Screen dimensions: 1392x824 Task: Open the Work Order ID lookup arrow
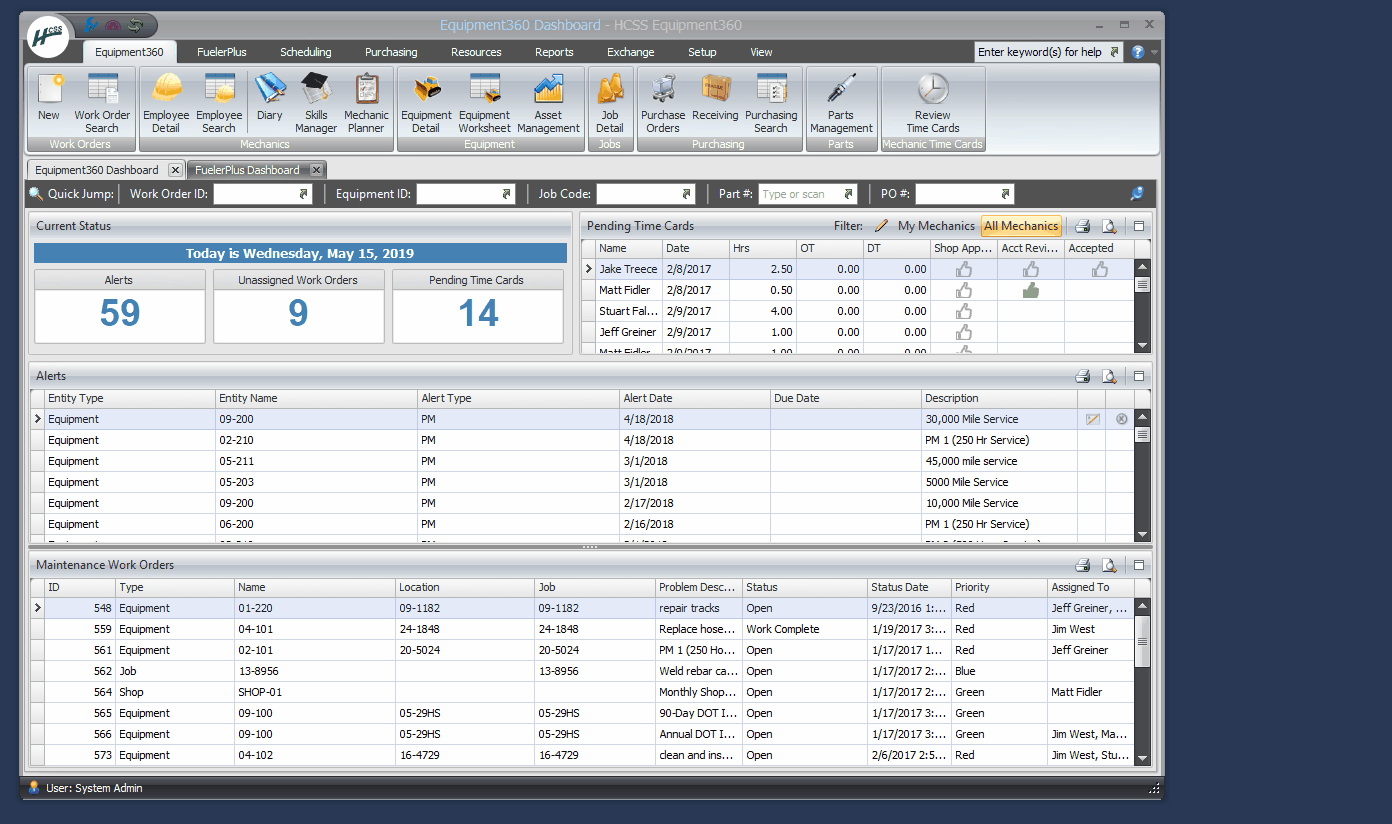tap(304, 194)
